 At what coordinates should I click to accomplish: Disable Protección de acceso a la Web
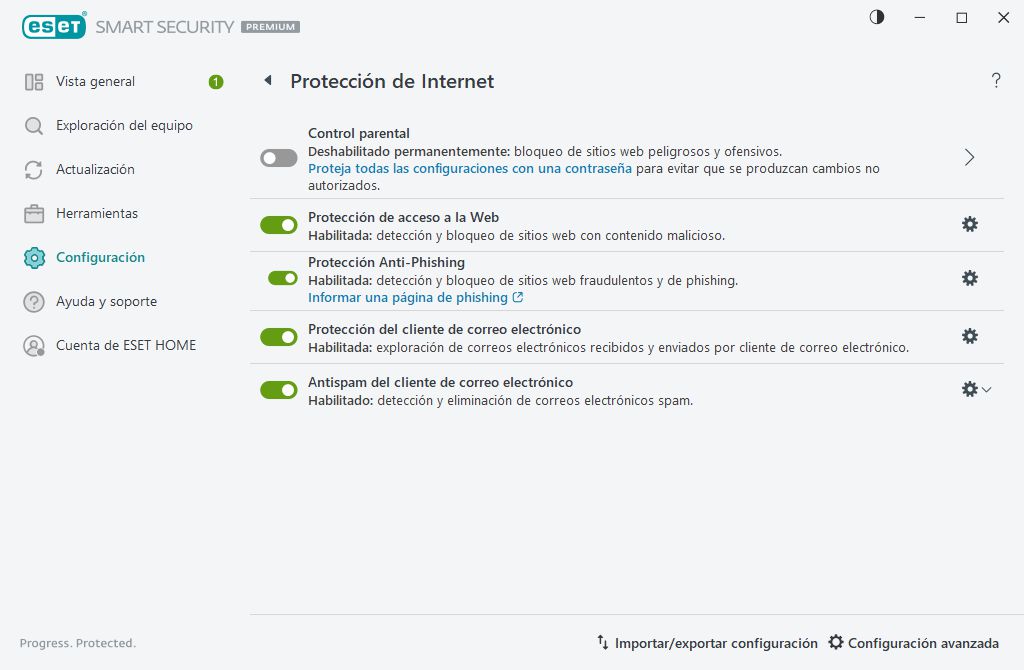(x=278, y=224)
